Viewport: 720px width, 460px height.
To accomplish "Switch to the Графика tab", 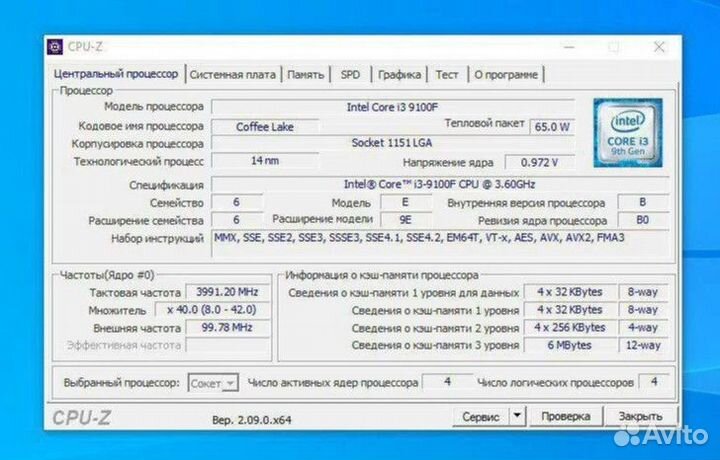I will click(399, 74).
